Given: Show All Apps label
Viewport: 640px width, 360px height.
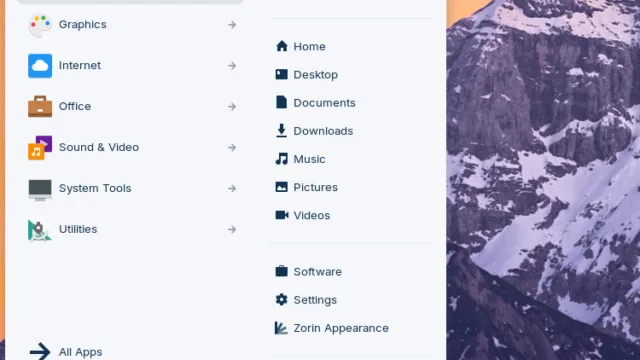Looking at the screenshot, I should (80, 352).
